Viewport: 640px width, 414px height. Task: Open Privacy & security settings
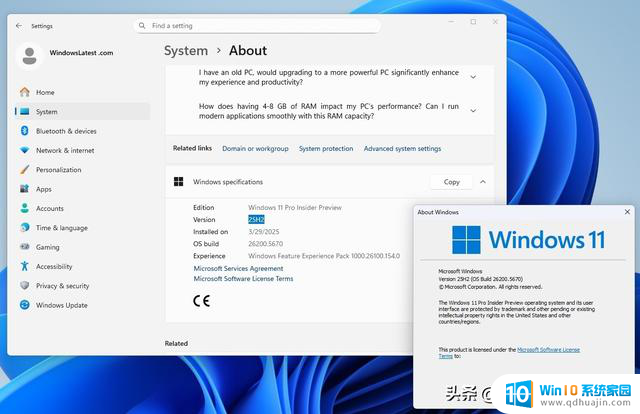pos(82,286)
